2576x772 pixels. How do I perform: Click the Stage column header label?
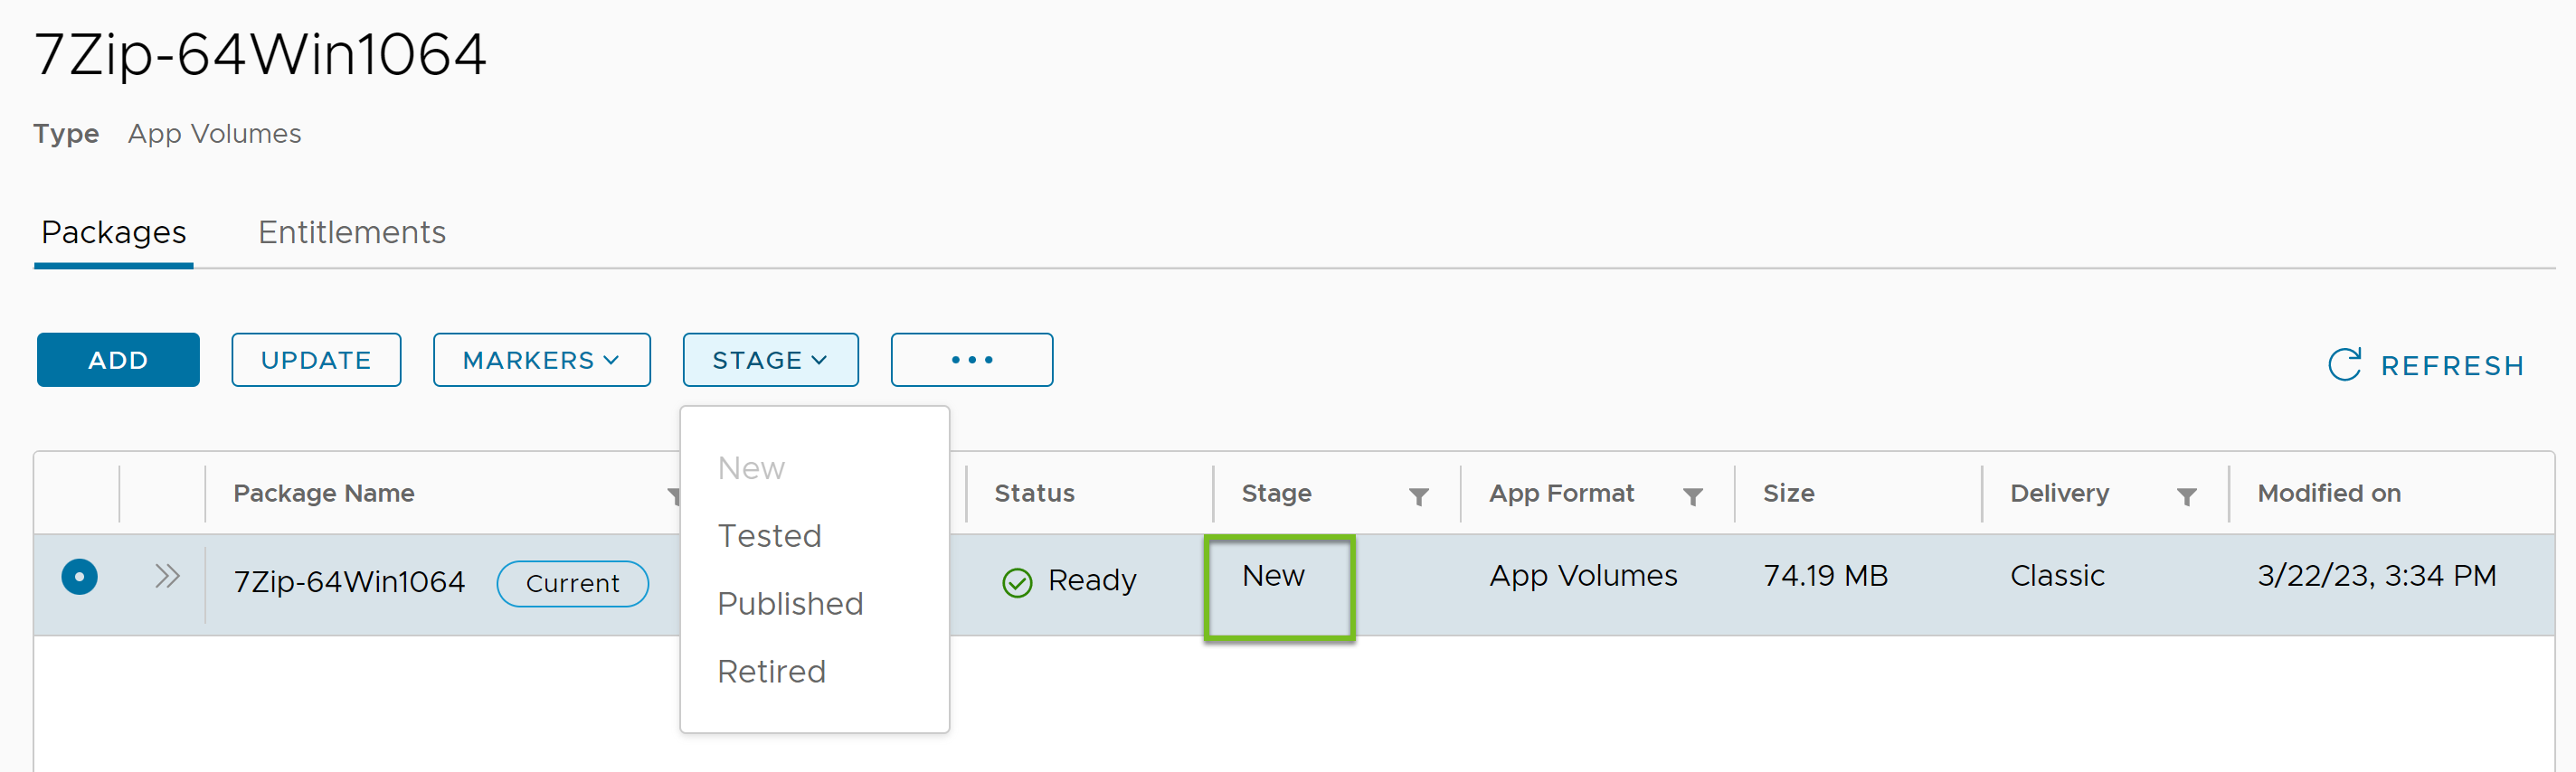[x=1276, y=493]
